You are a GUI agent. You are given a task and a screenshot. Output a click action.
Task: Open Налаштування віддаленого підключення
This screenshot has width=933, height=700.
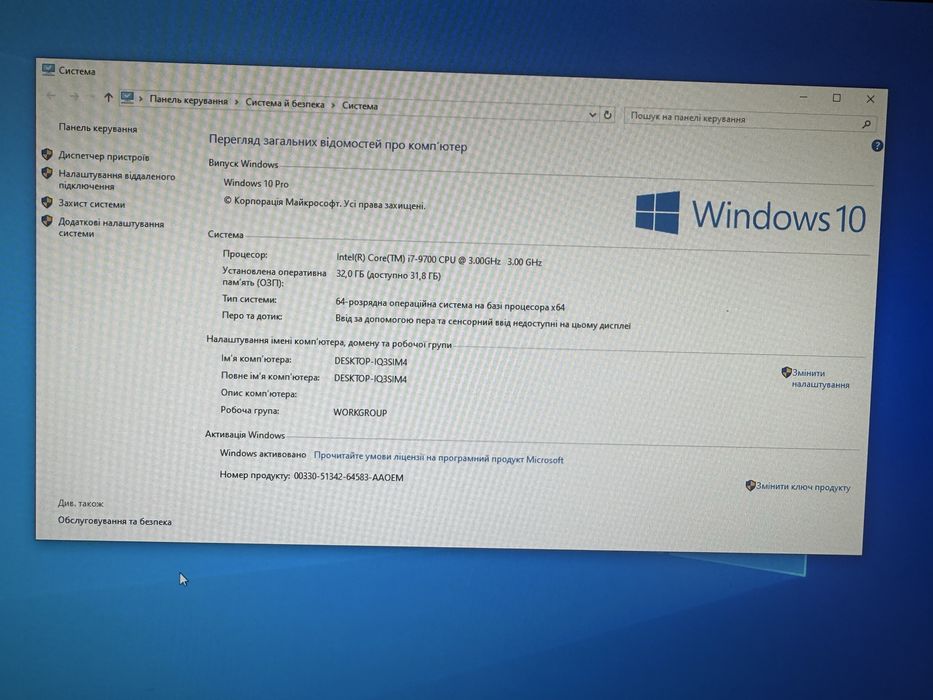coord(117,180)
